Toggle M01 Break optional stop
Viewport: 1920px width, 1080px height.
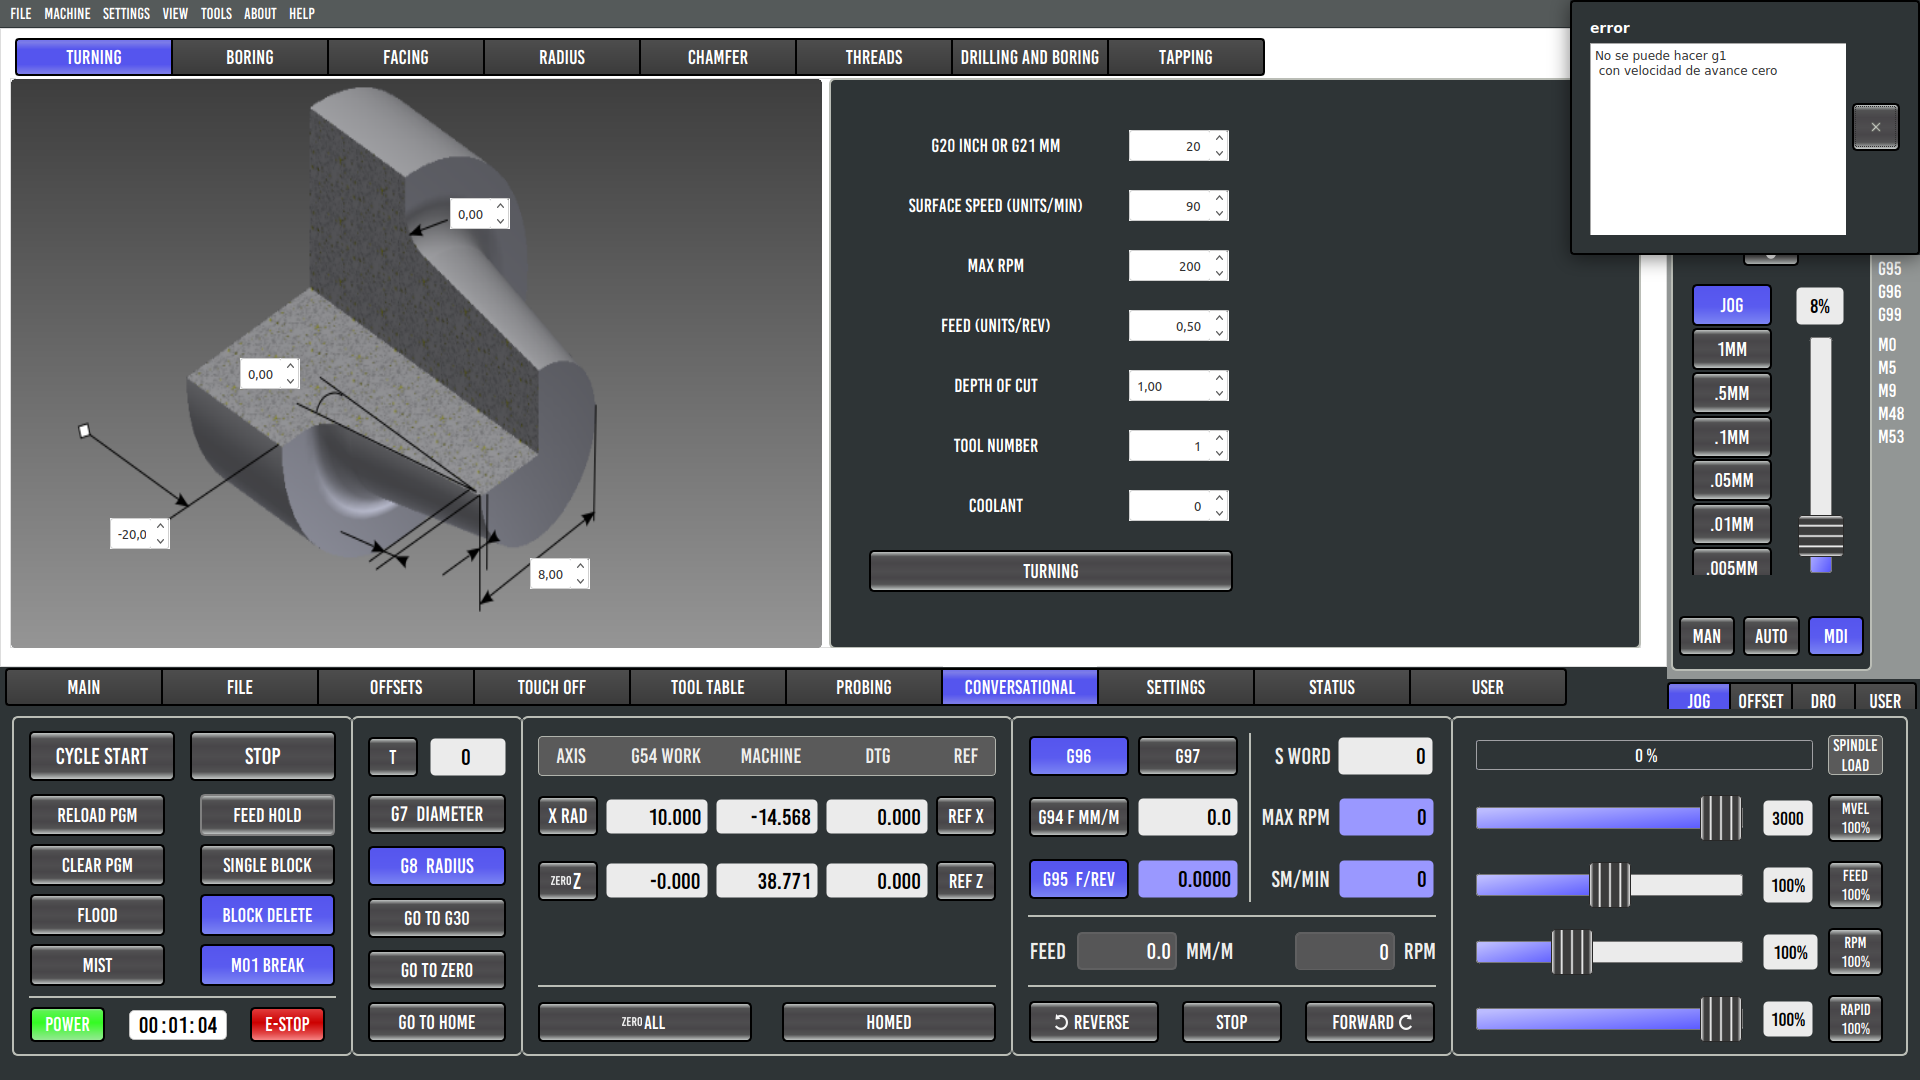click(x=267, y=965)
